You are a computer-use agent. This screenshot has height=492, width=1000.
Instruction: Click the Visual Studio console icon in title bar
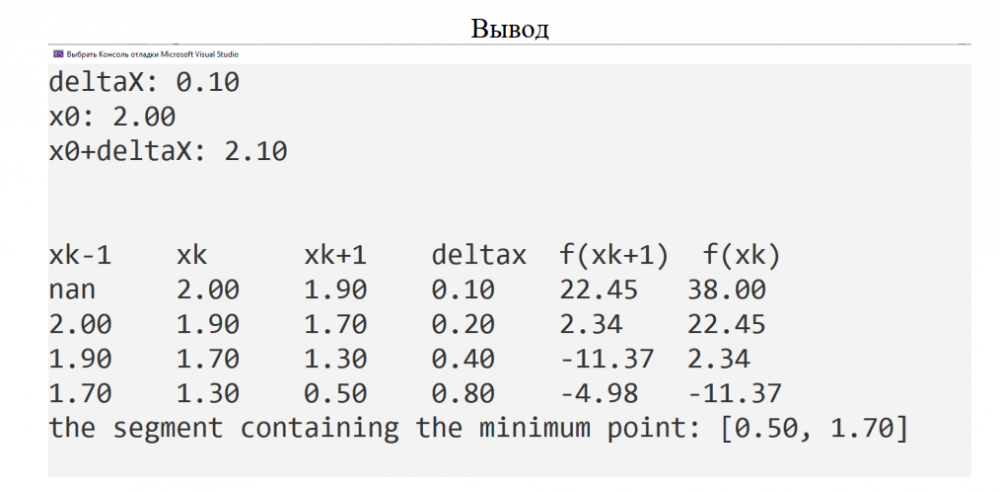tap(58, 54)
